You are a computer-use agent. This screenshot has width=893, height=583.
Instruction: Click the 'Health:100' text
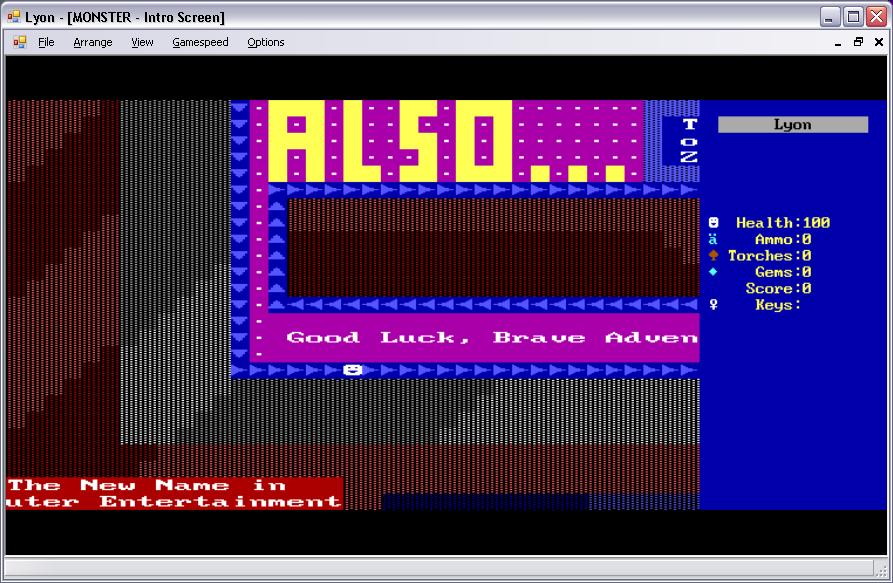(783, 223)
